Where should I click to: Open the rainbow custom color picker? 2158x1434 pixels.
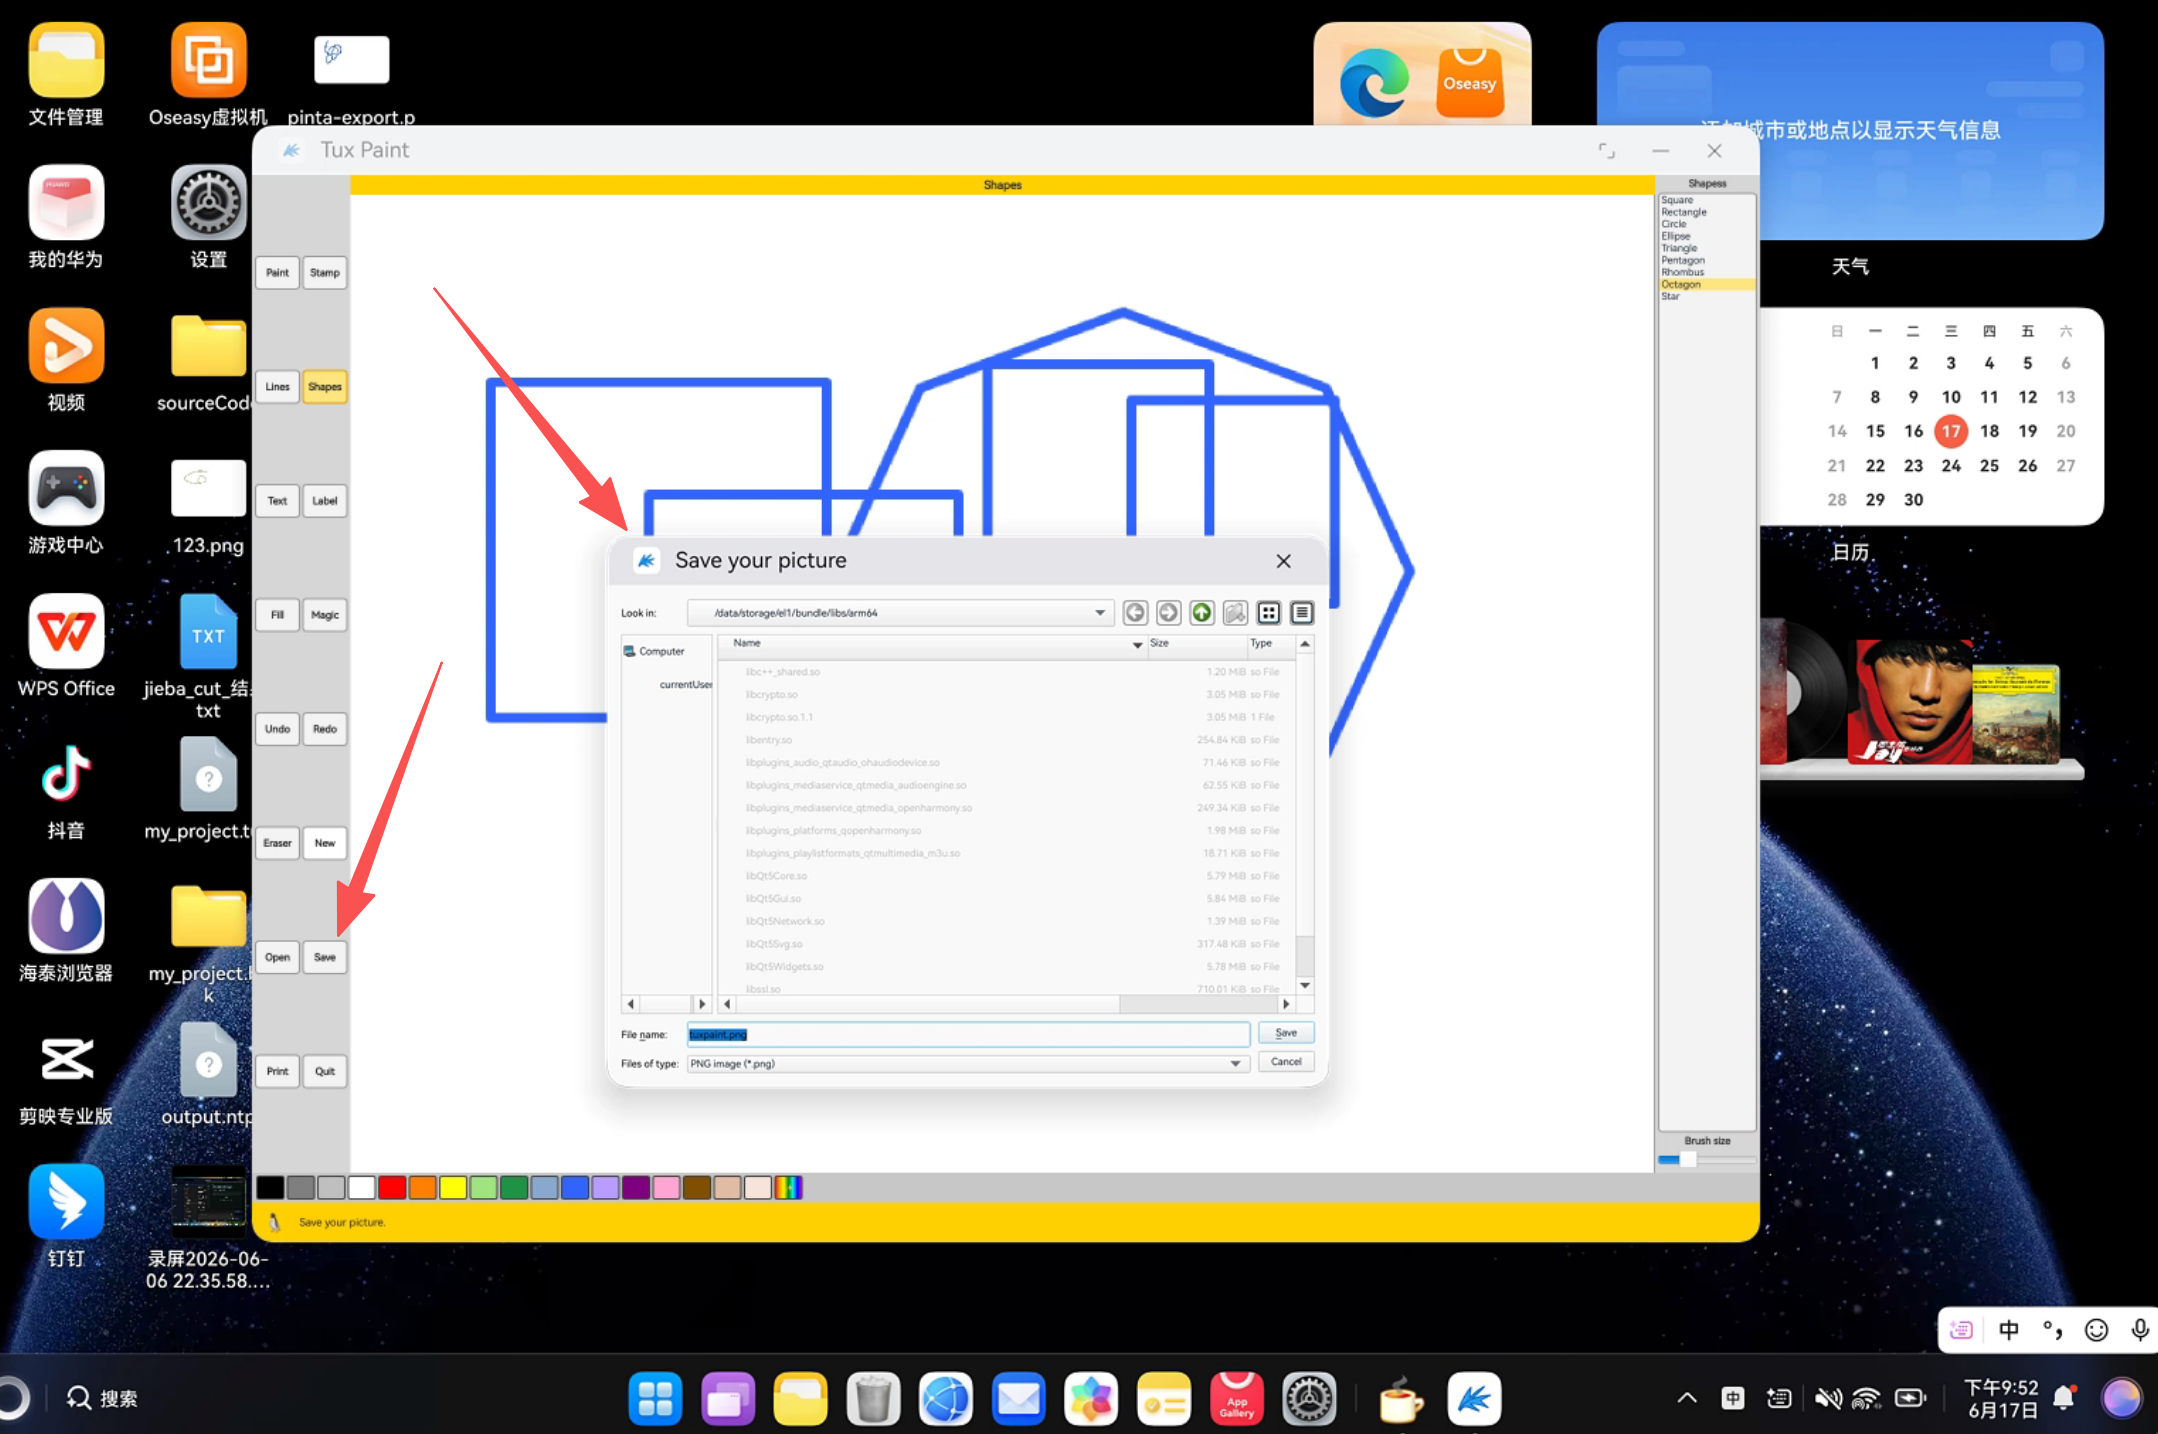788,1187
